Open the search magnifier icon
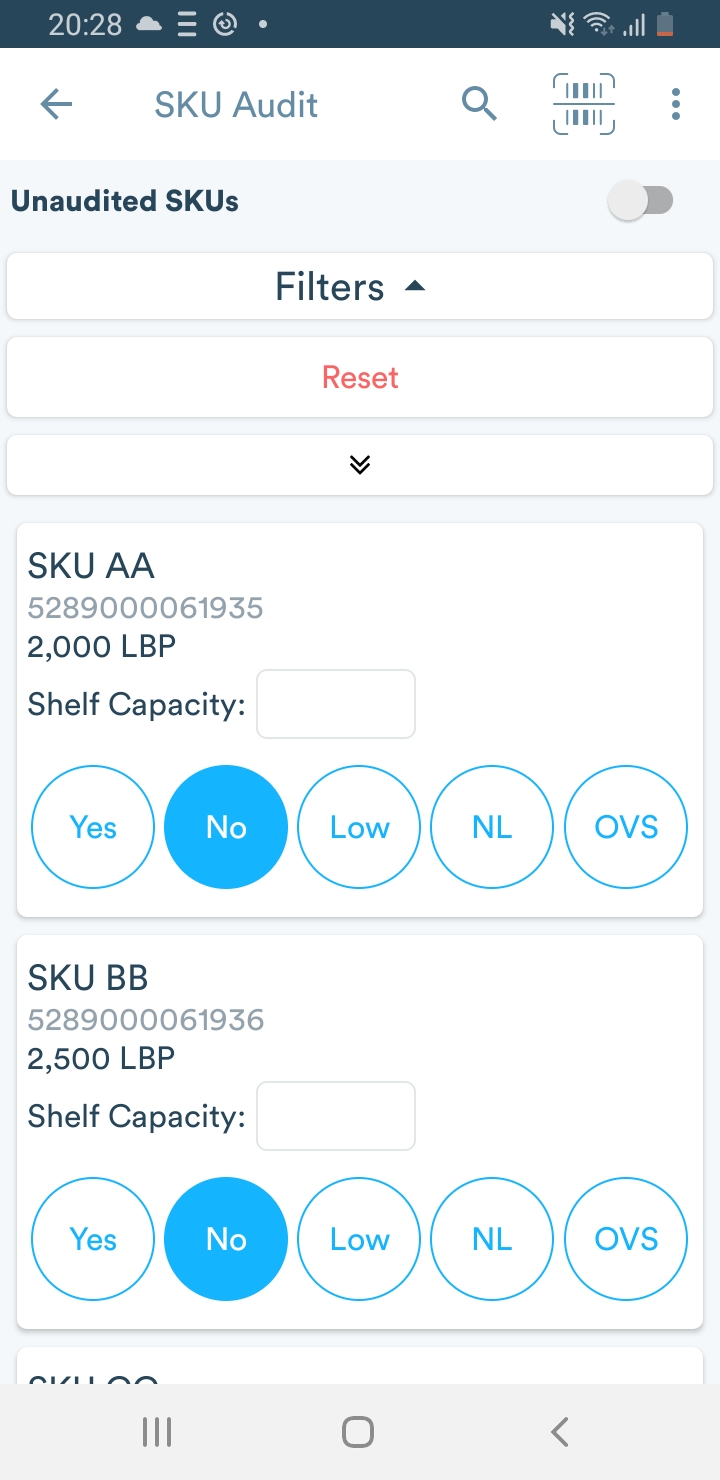720x1480 pixels. click(479, 104)
